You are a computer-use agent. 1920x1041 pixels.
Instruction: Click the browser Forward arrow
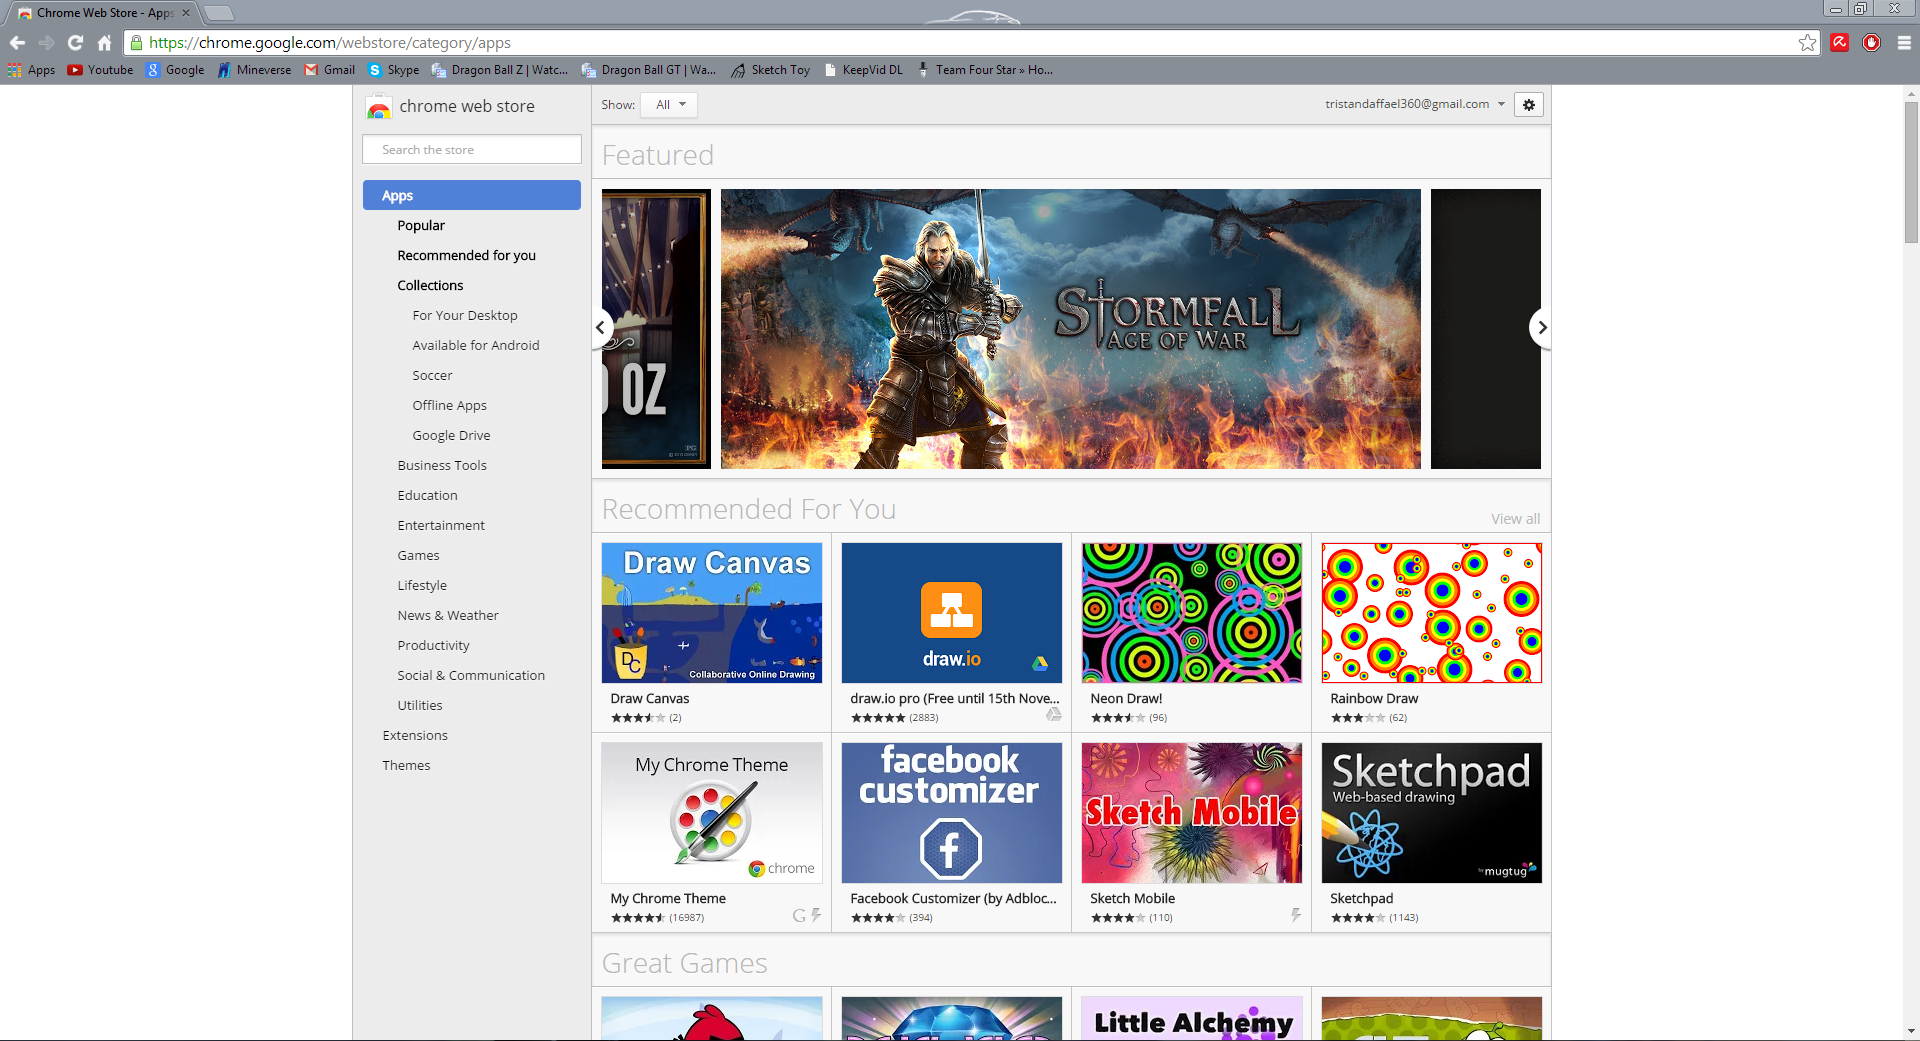(x=46, y=43)
